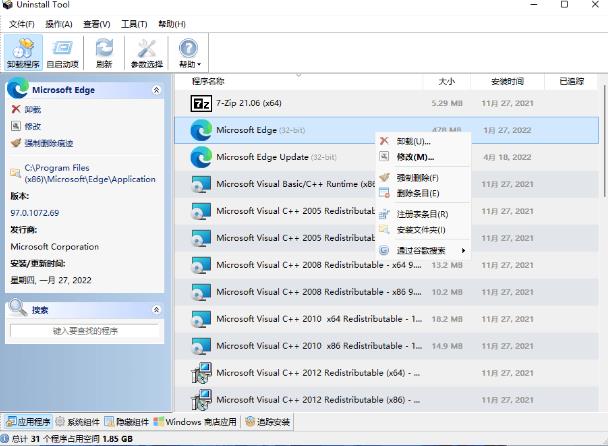This screenshot has height=446, width=608.
Task: Select the 卸载程序 toolbar icon
Action: tap(23, 52)
